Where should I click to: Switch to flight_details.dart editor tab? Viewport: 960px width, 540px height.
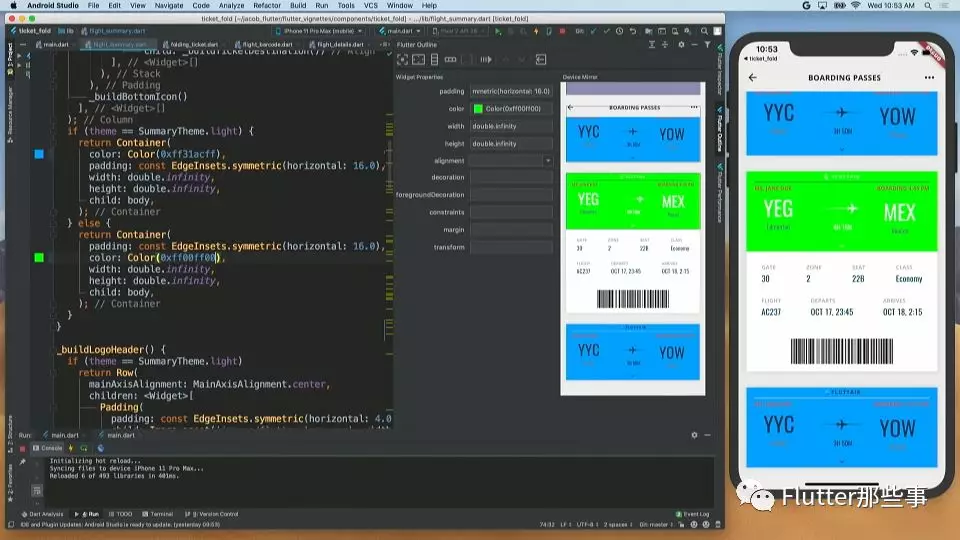[337, 45]
